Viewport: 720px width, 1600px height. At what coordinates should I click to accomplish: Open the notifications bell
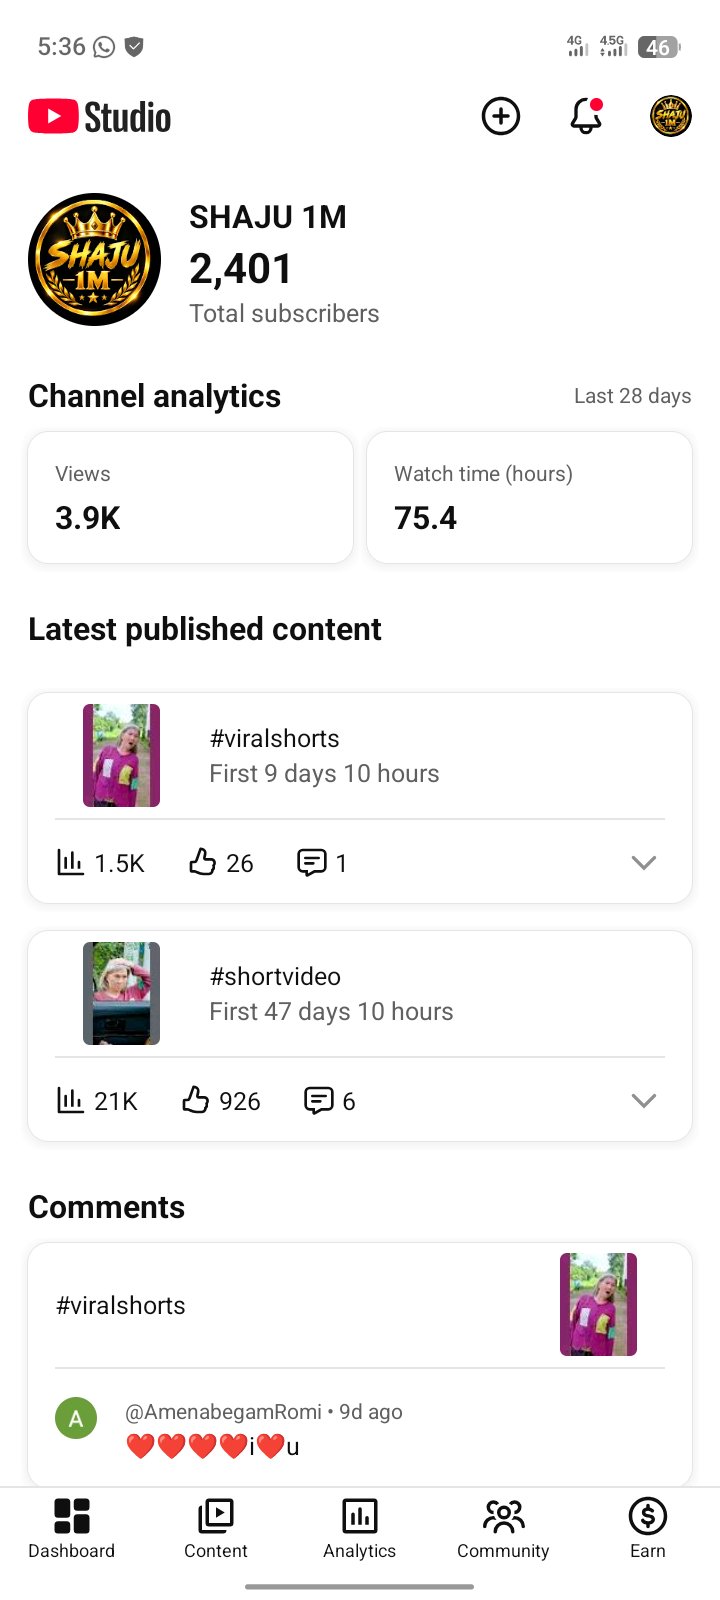pos(586,117)
